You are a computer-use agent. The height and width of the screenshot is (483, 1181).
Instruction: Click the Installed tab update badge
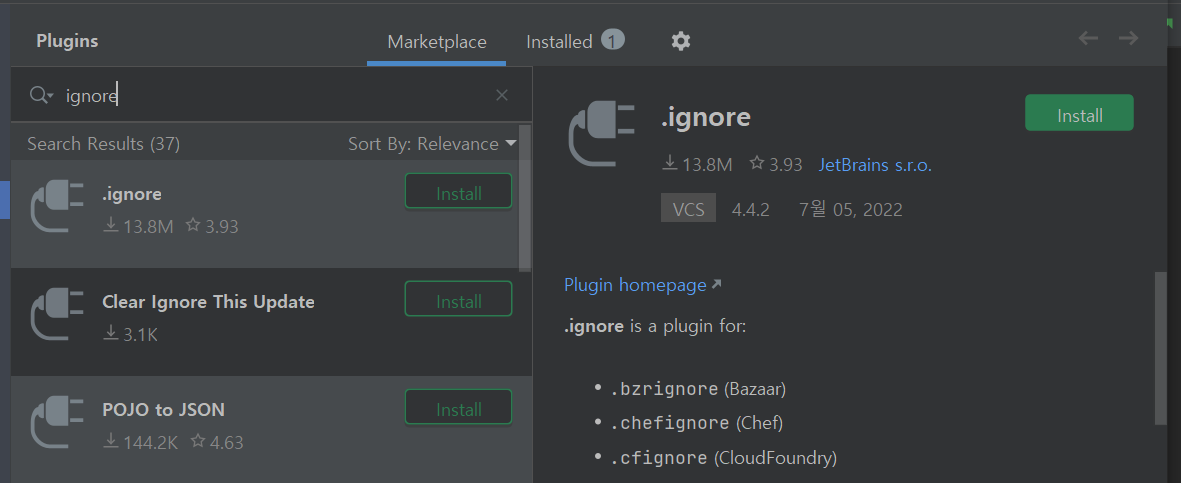[x=612, y=40]
